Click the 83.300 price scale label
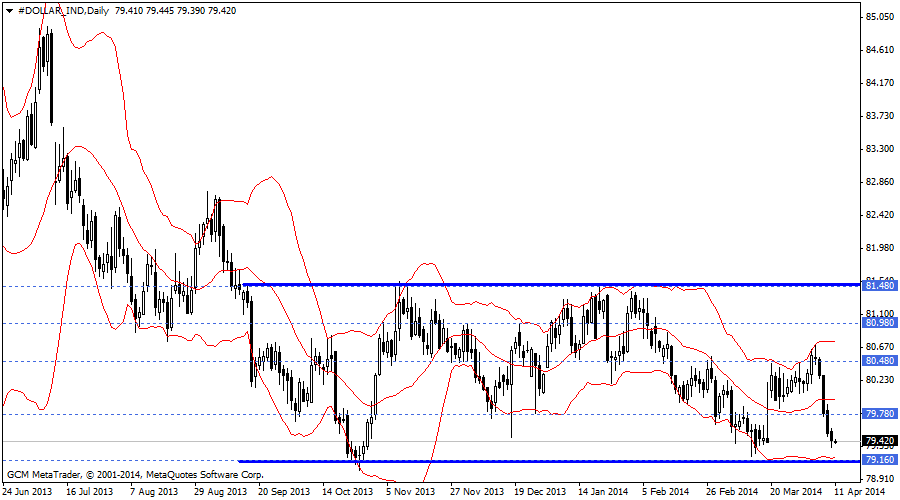This screenshot has width=900, height=500. pos(878,149)
